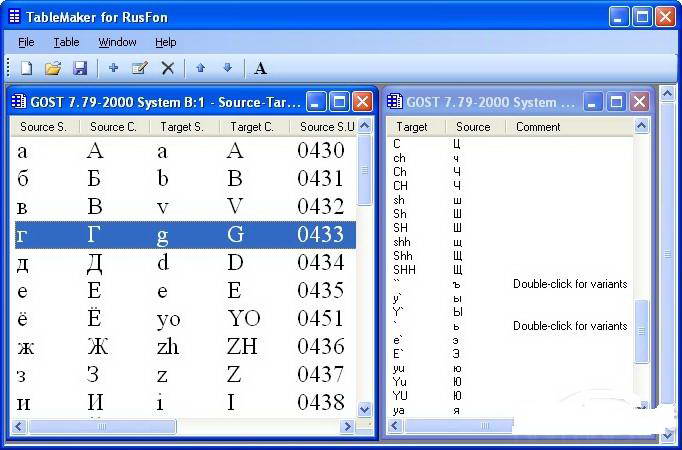Screen dimensions: 682x450
Task: Click the New file toolbar icon
Action: click(27, 68)
